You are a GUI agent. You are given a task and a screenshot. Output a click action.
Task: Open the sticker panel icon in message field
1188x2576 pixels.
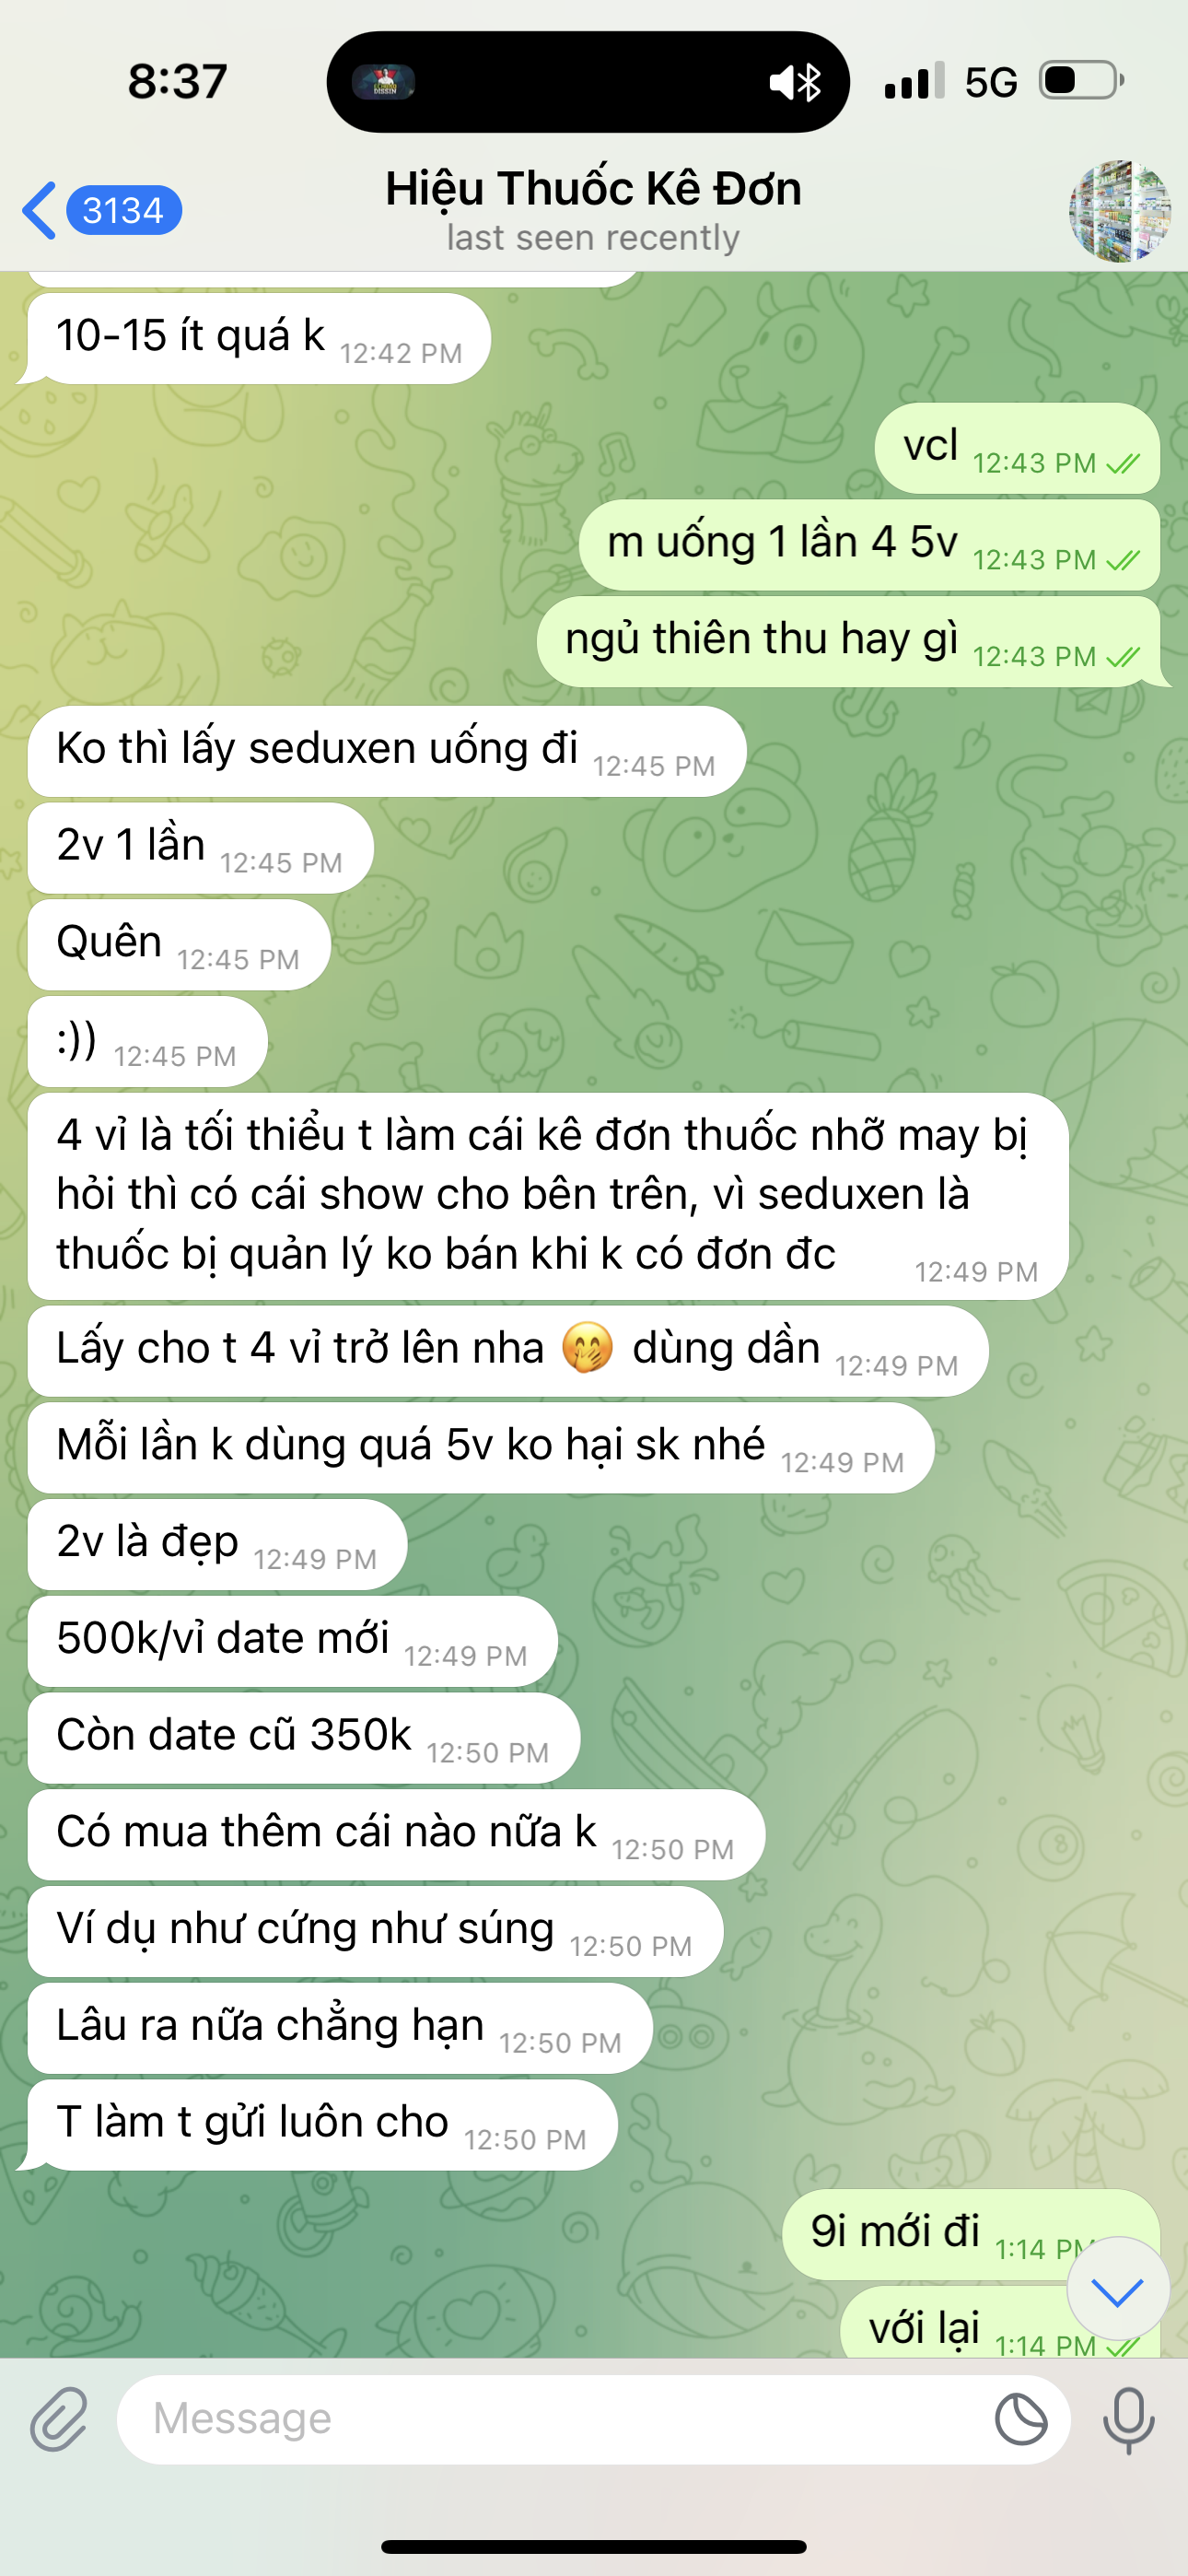point(1021,2419)
